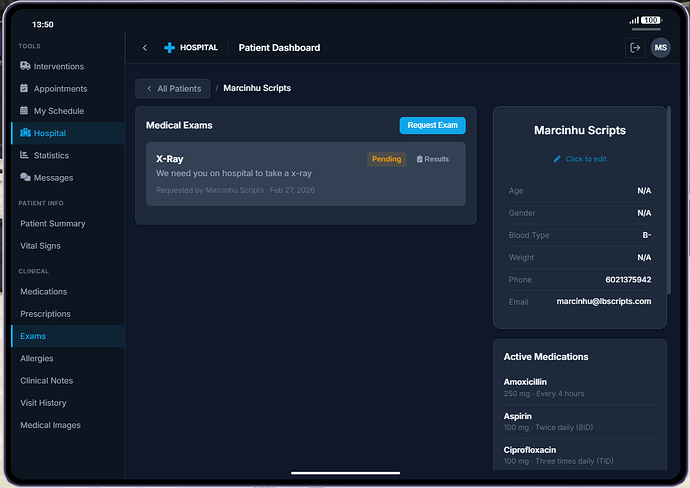Open the X-Ray exam Results

433,159
